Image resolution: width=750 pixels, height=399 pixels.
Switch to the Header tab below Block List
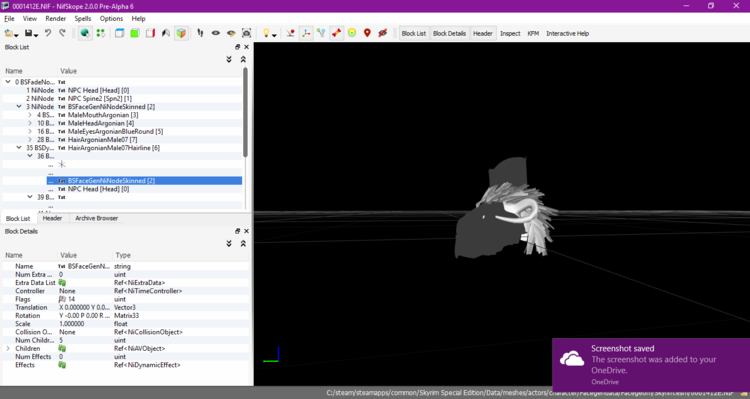click(x=52, y=218)
